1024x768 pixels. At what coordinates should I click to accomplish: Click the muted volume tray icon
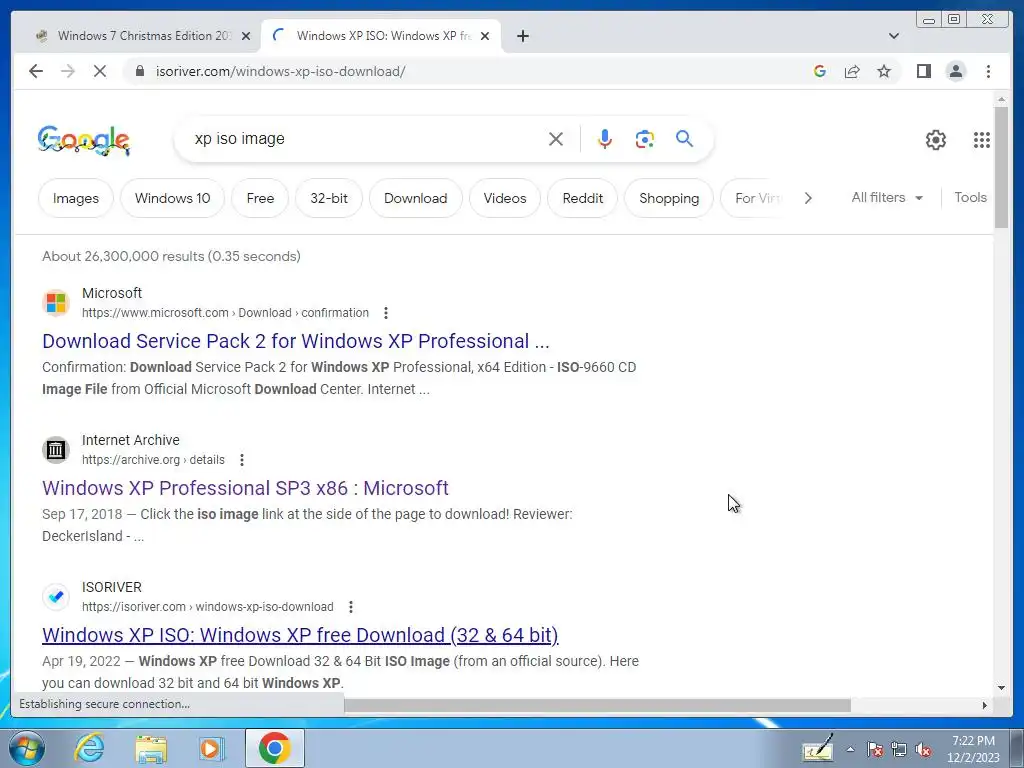[x=923, y=750]
